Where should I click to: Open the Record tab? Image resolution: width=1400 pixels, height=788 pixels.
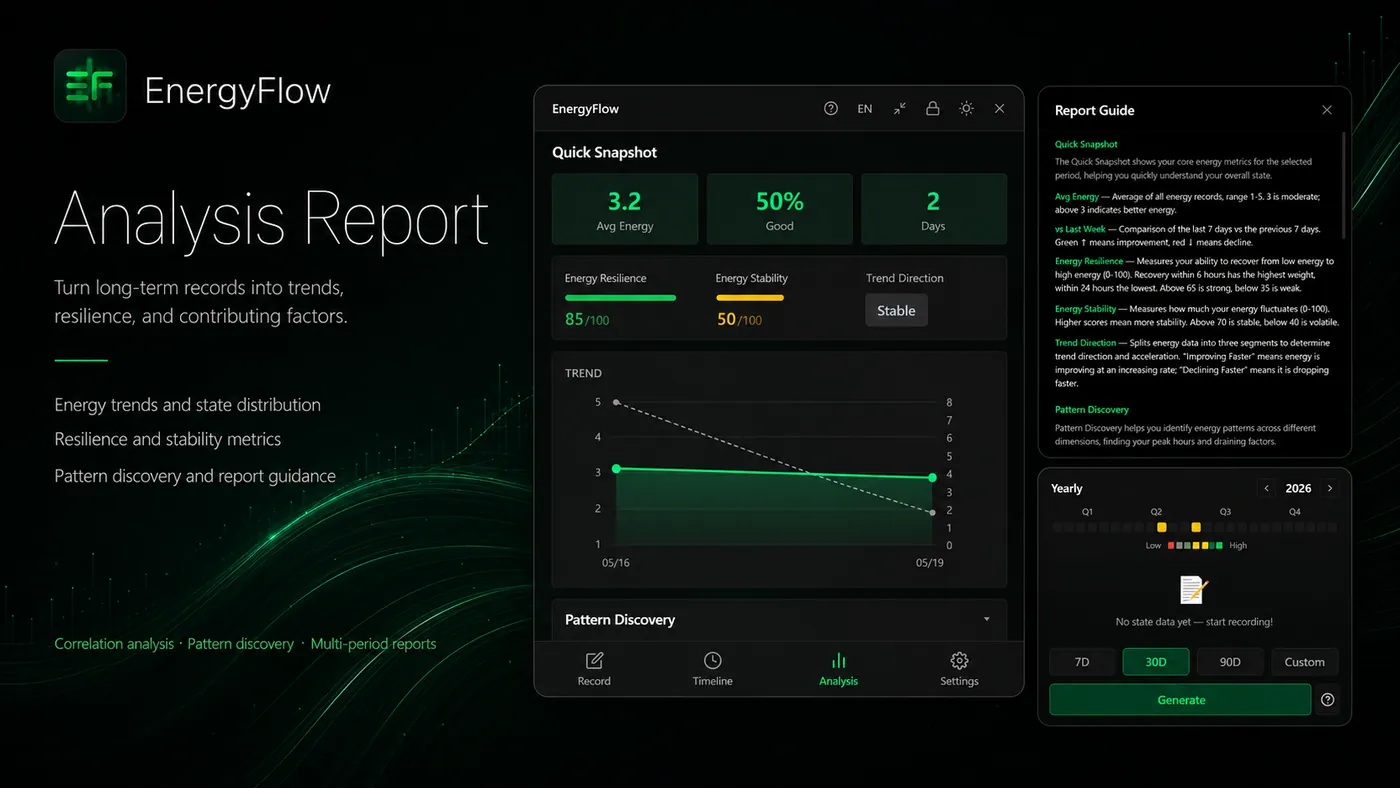[x=594, y=669]
